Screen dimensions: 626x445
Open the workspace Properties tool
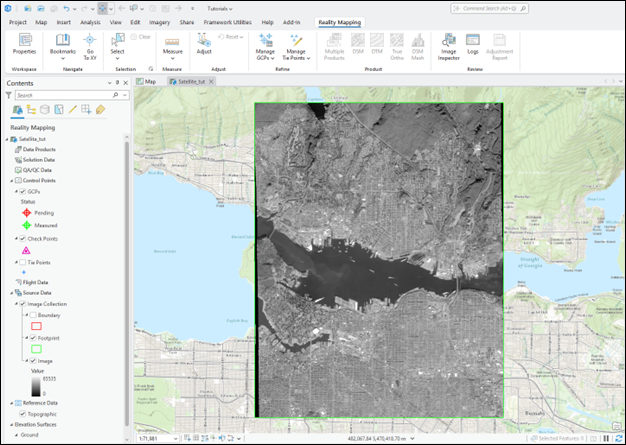point(24,41)
